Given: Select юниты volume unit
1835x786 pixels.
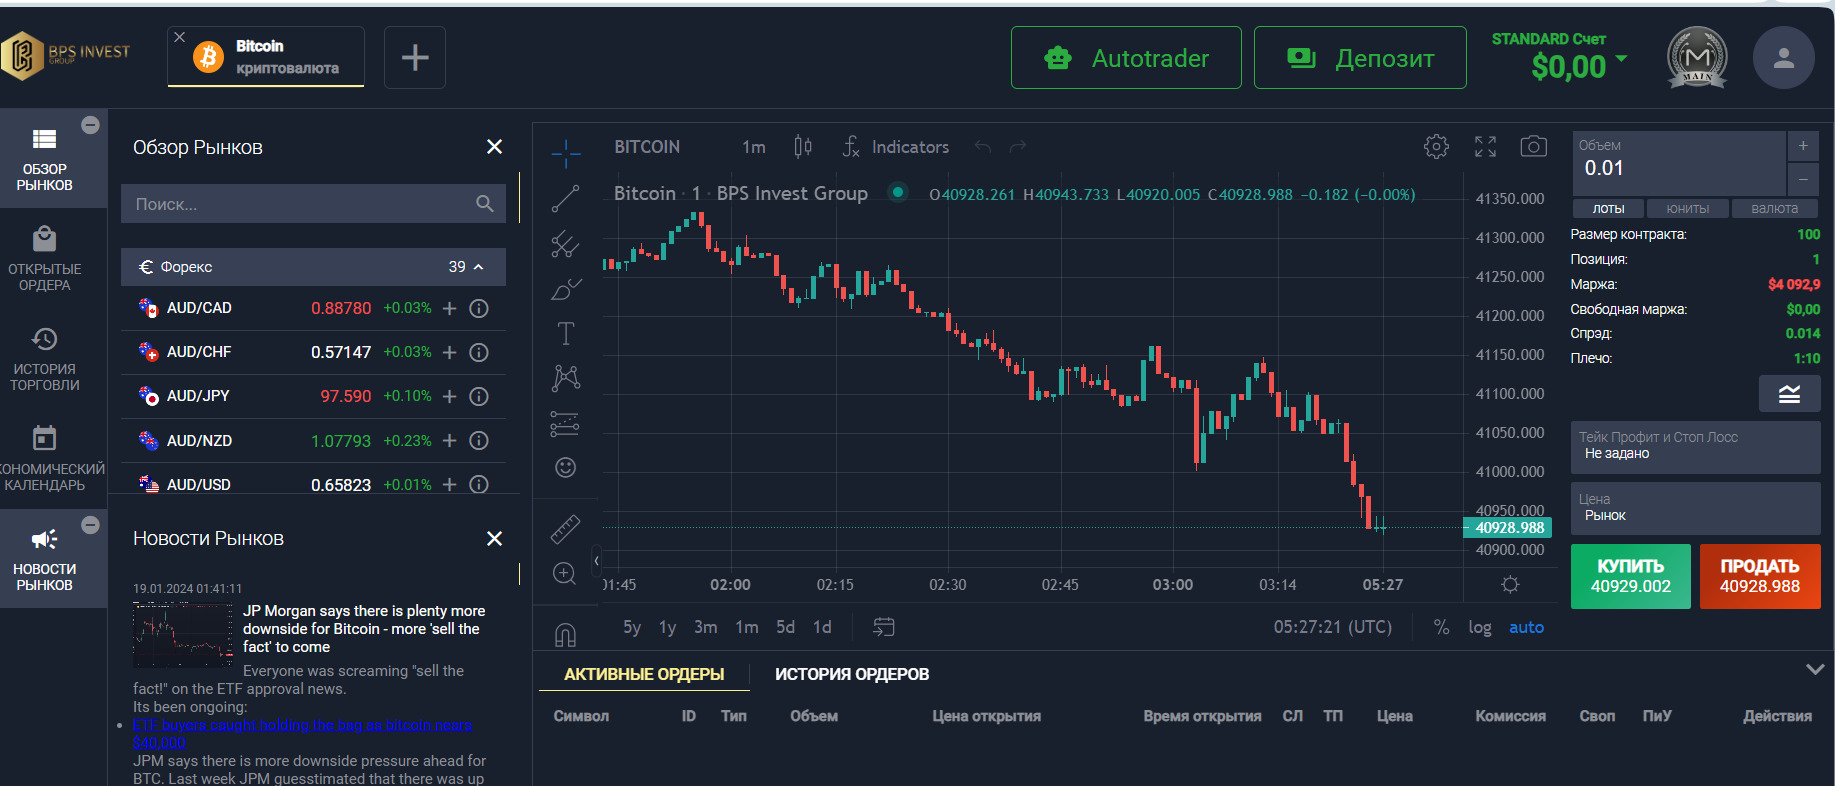Looking at the screenshot, I should coord(1688,208).
